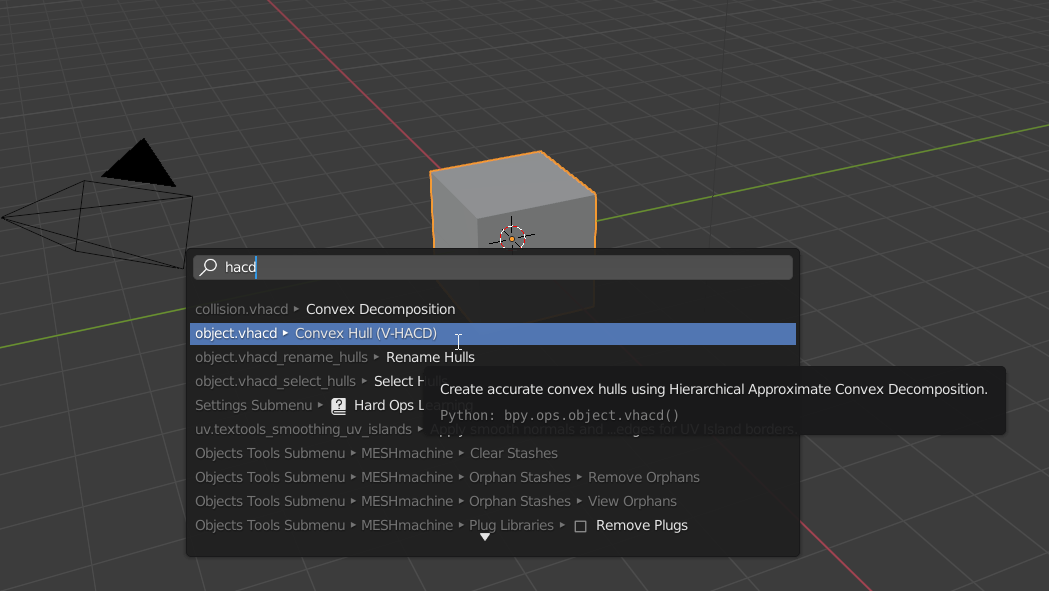Image resolution: width=1049 pixels, height=591 pixels.
Task: Toggle the Remove Plugs checkbox
Action: tap(581, 525)
